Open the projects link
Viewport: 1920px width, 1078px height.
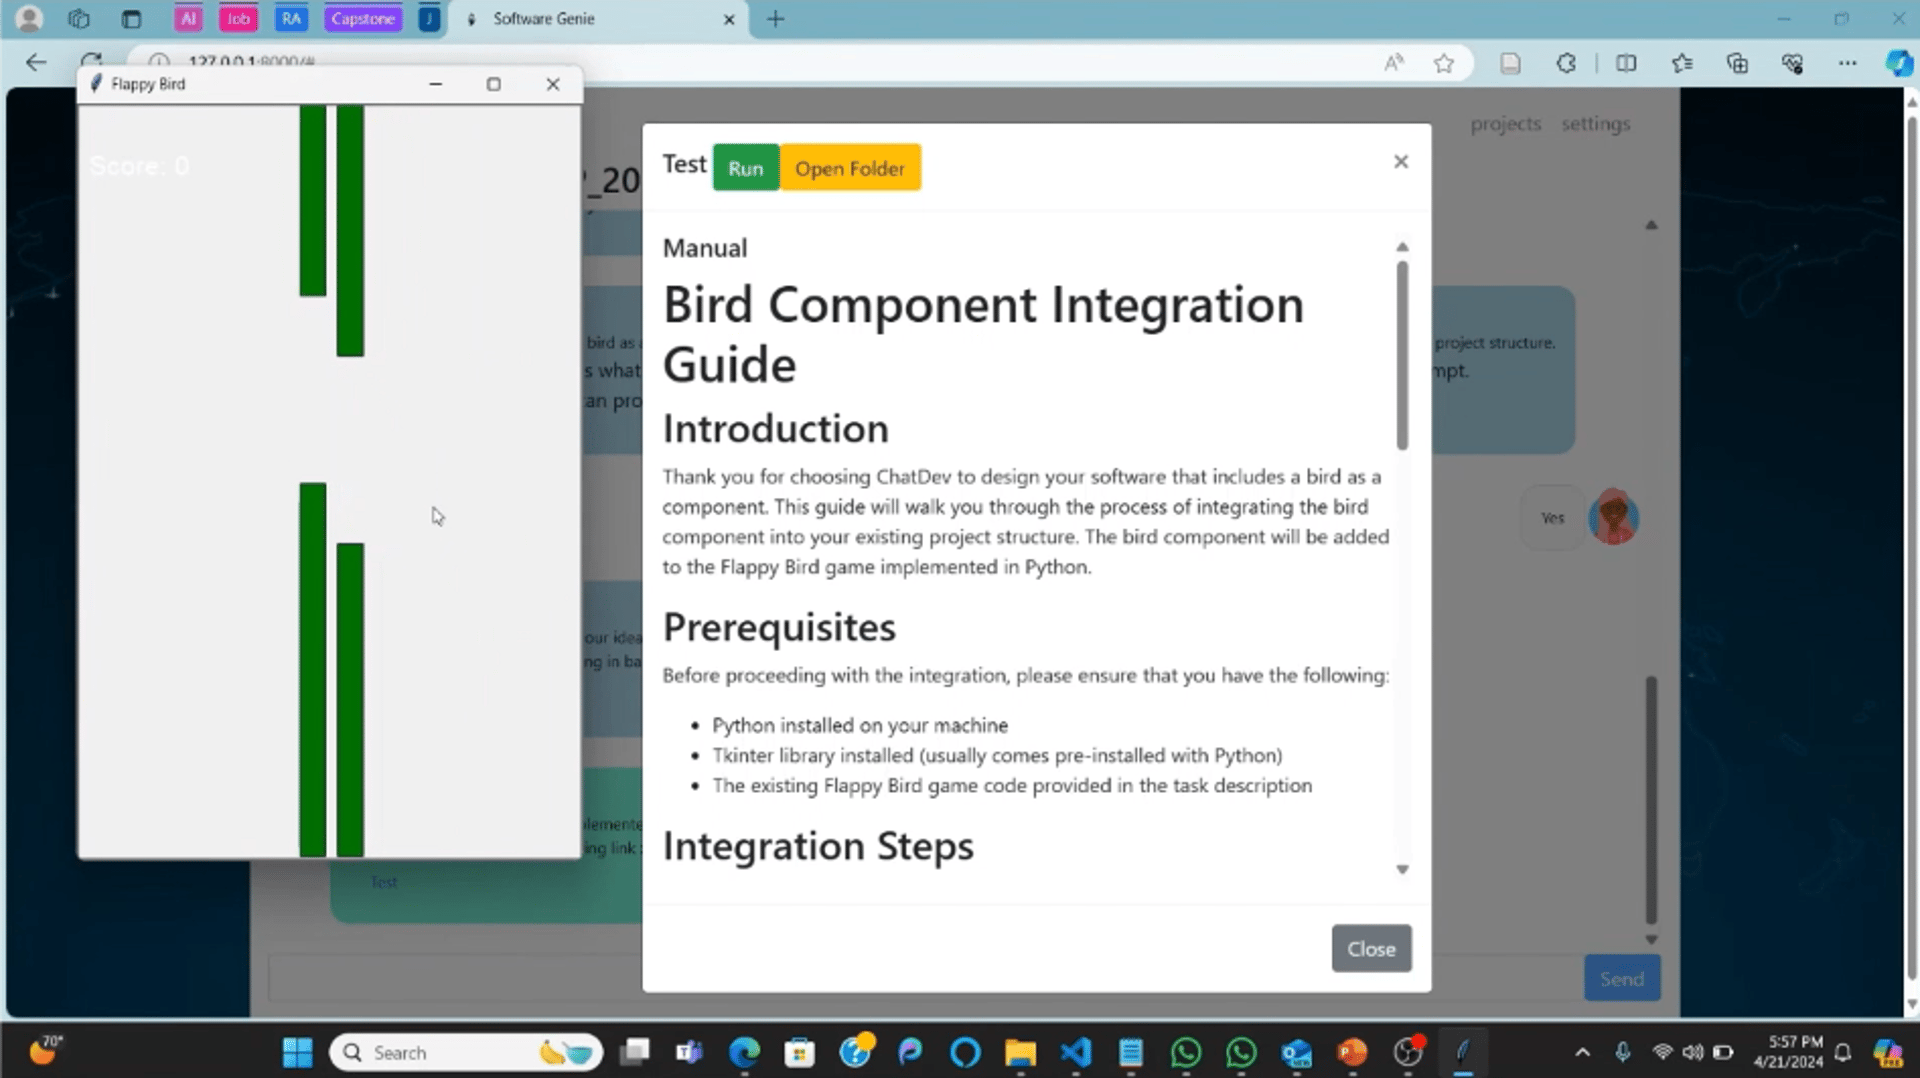[x=1505, y=124]
